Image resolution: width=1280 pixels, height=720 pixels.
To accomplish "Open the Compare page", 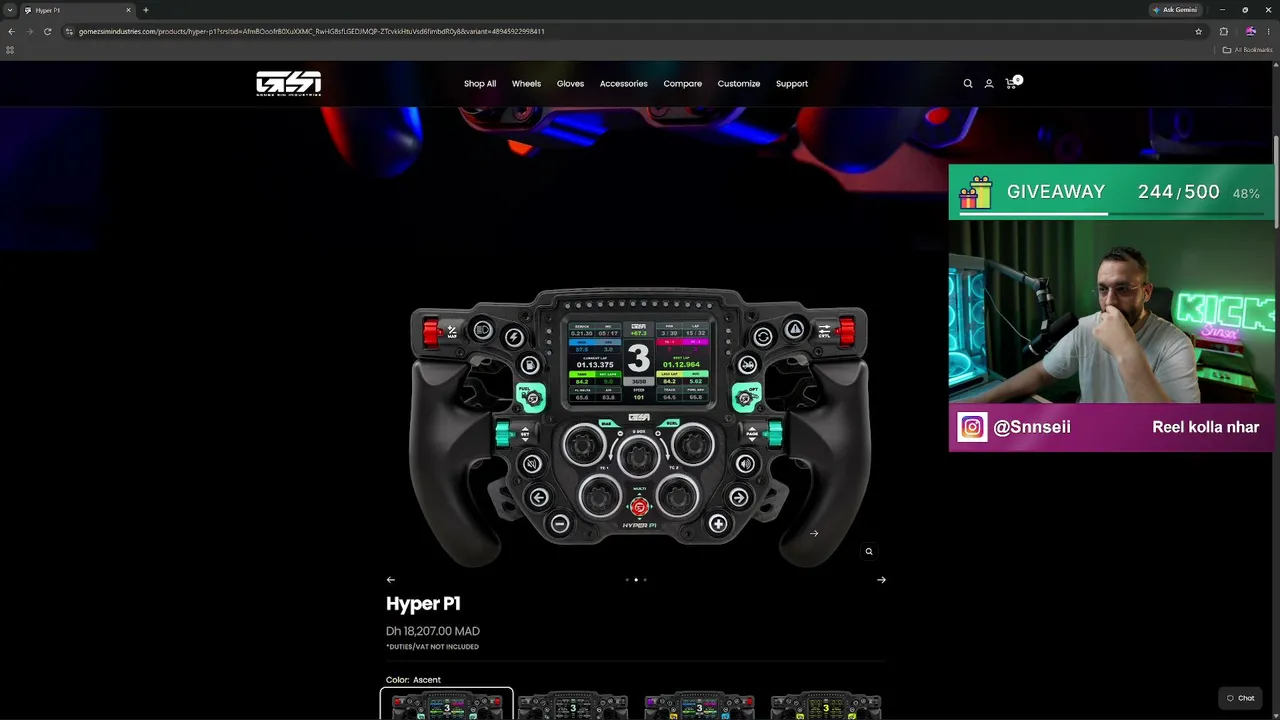I will click(x=683, y=84).
